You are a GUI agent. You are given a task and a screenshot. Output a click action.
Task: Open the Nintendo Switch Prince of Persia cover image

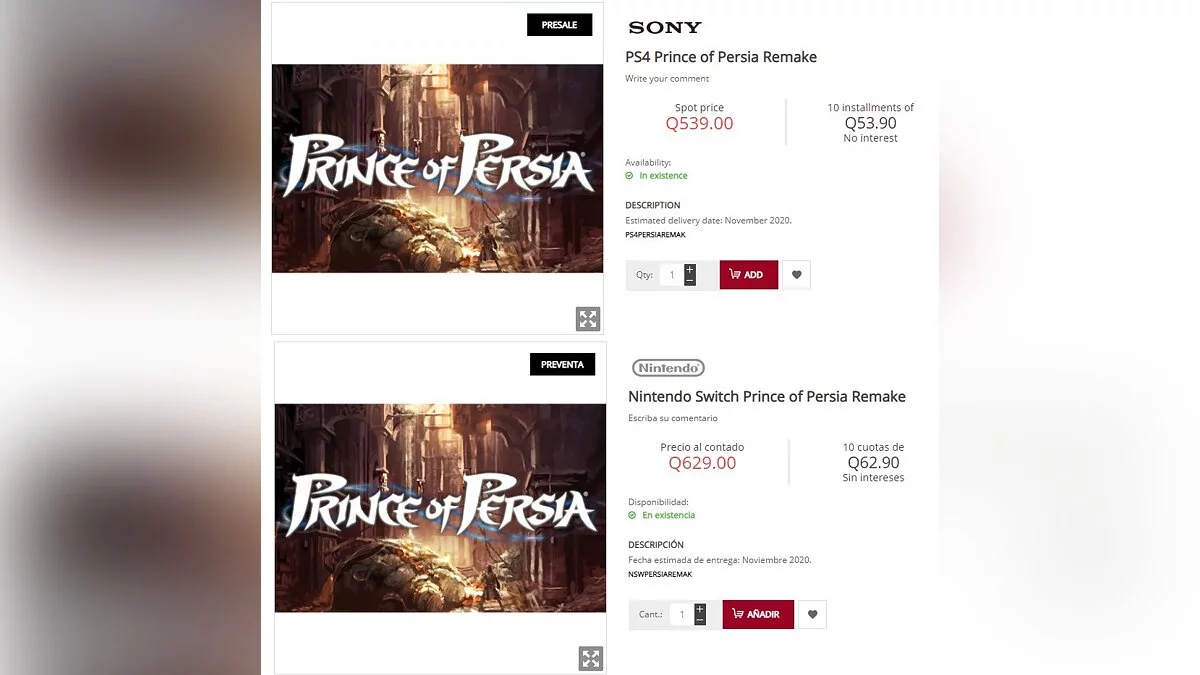pyautogui.click(x=440, y=507)
